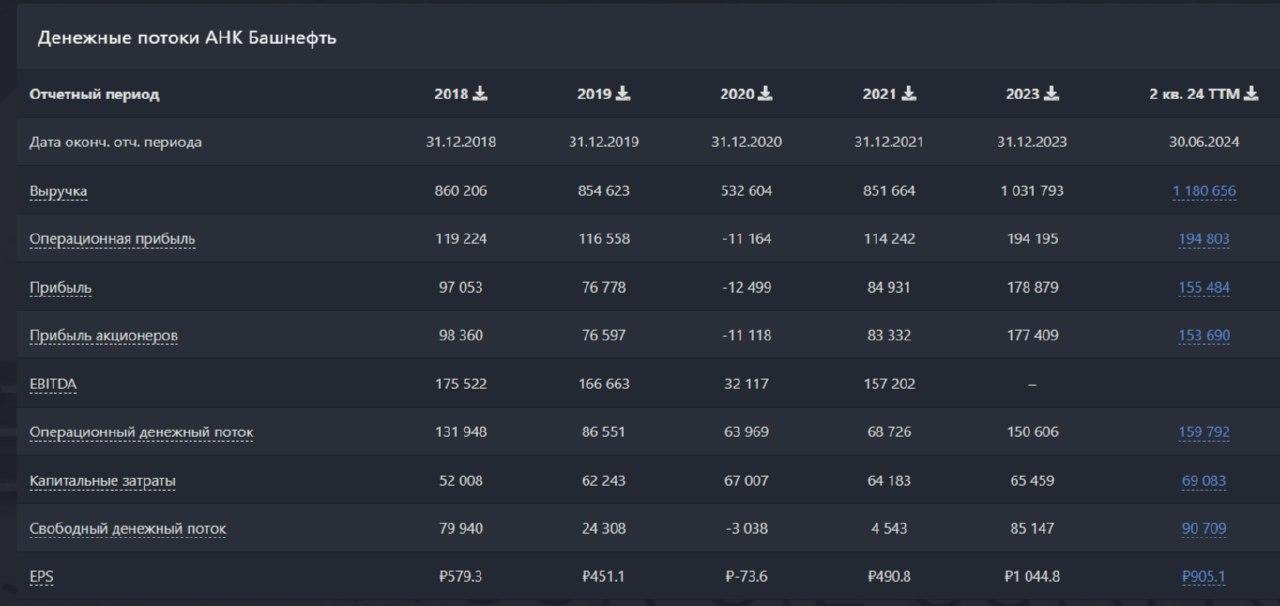Click the download icon beside 2021
The image size is (1280, 606).
(909, 93)
